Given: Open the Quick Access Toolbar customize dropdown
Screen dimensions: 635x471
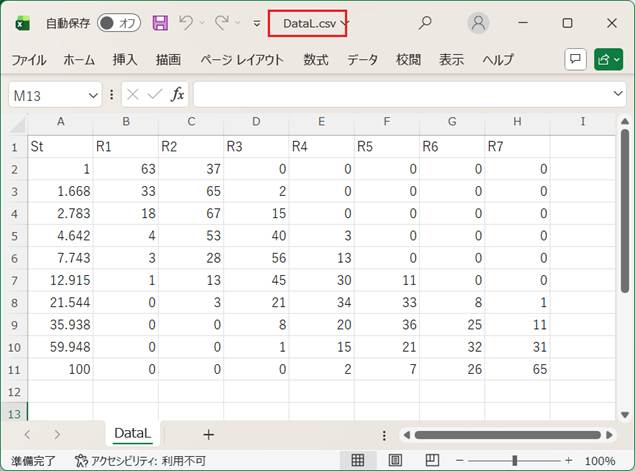Looking at the screenshot, I should (x=257, y=23).
